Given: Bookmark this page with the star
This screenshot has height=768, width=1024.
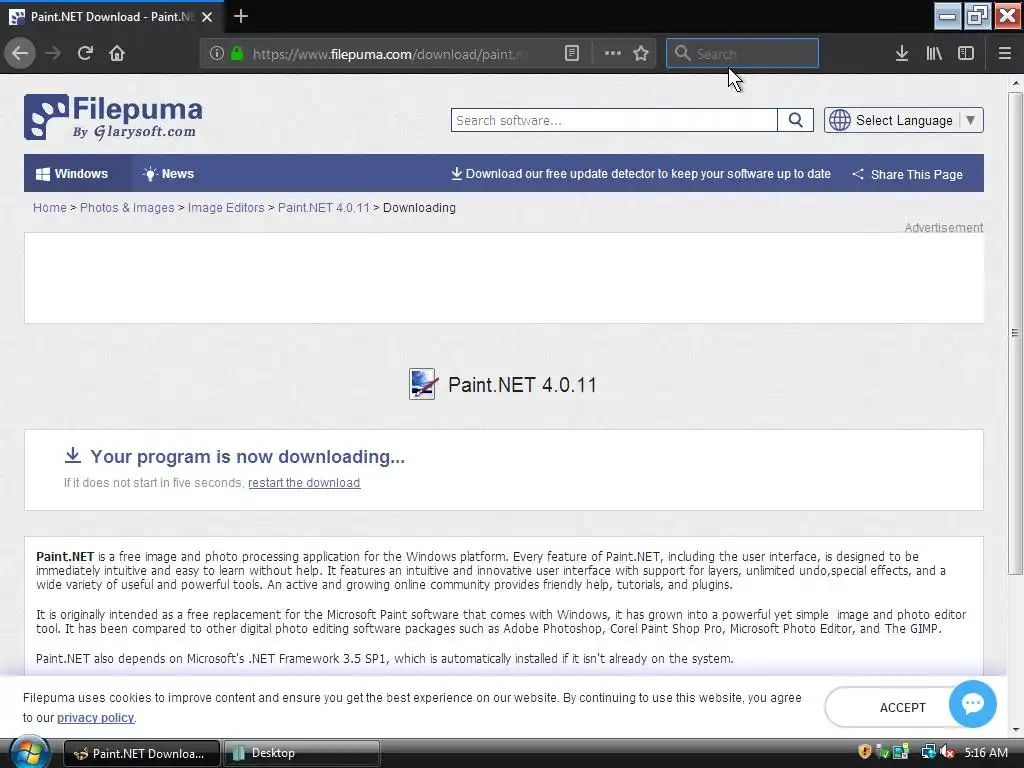Looking at the screenshot, I should click(641, 54).
